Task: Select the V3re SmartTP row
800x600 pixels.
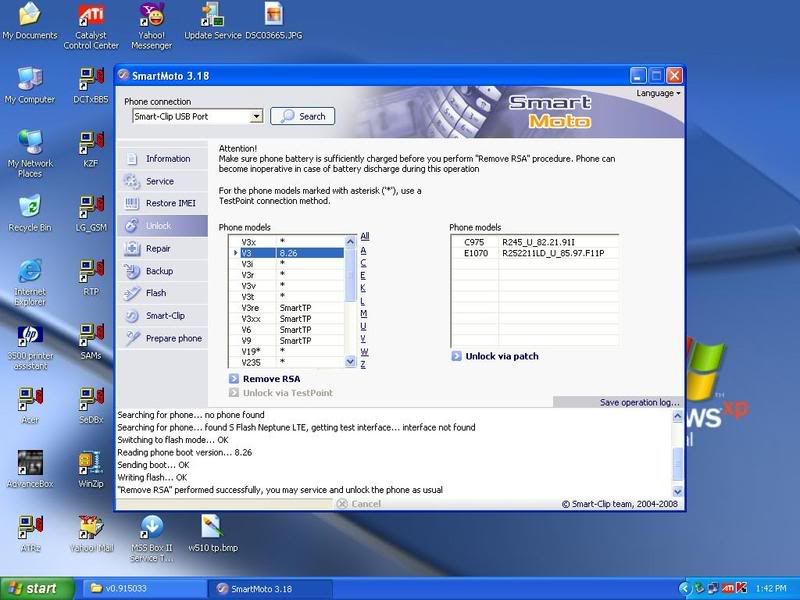Action: (x=287, y=308)
